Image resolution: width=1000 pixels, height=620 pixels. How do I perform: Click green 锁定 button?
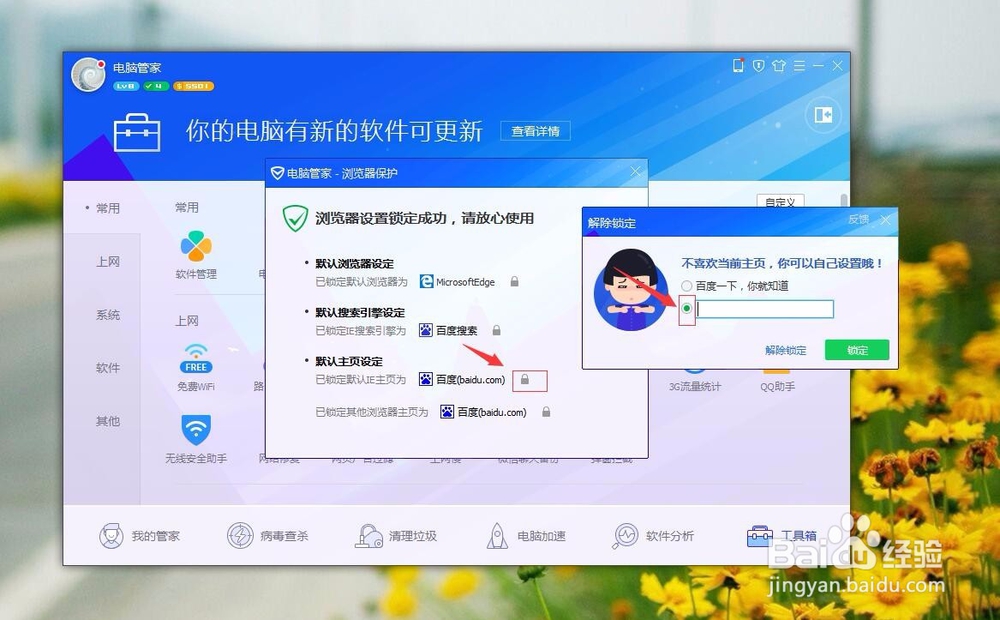(857, 350)
